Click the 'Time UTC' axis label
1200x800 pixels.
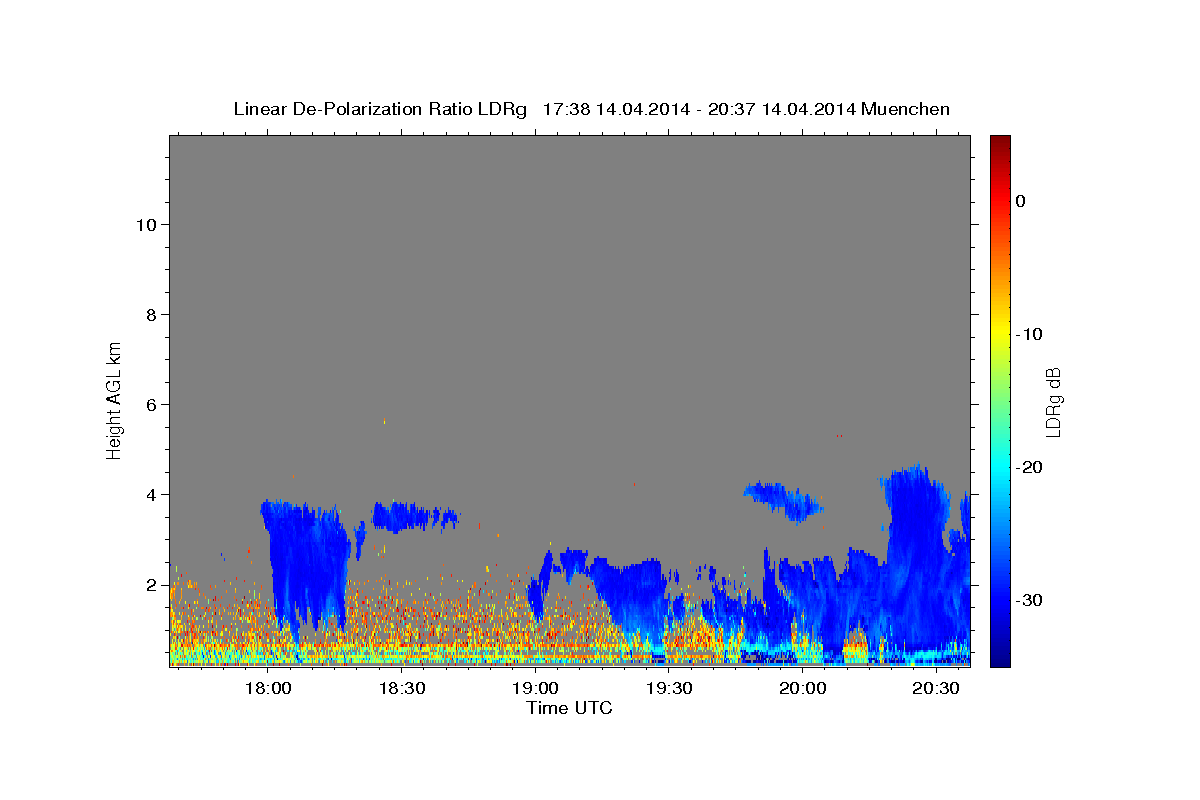point(569,708)
